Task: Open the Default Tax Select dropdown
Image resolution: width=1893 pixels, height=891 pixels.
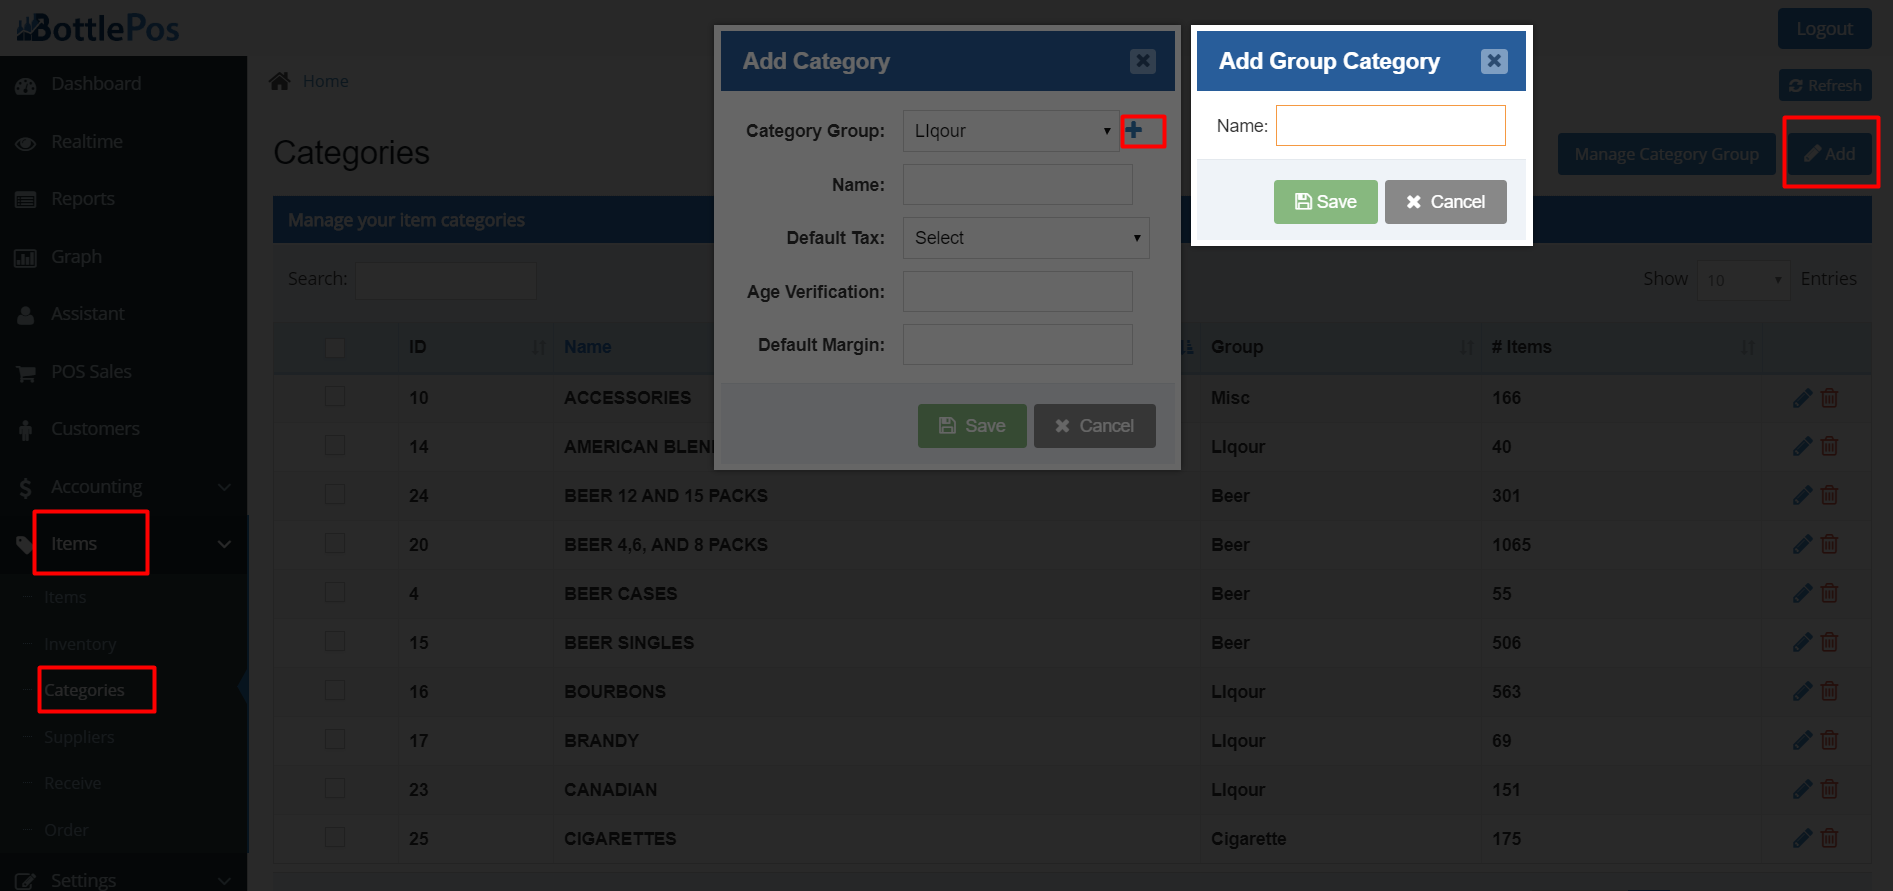Action: click(x=1026, y=238)
